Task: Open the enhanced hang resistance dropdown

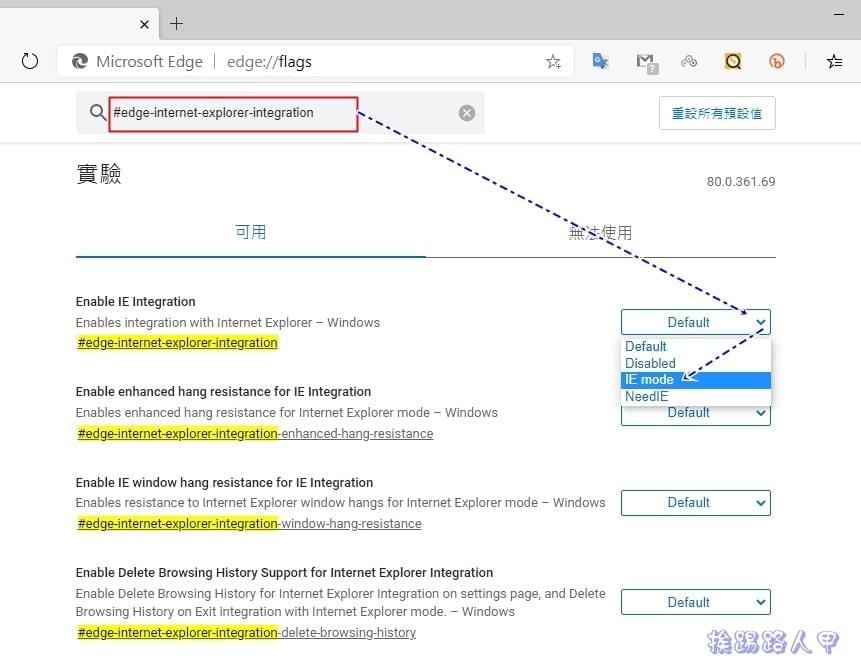Action: pyautogui.click(x=696, y=415)
